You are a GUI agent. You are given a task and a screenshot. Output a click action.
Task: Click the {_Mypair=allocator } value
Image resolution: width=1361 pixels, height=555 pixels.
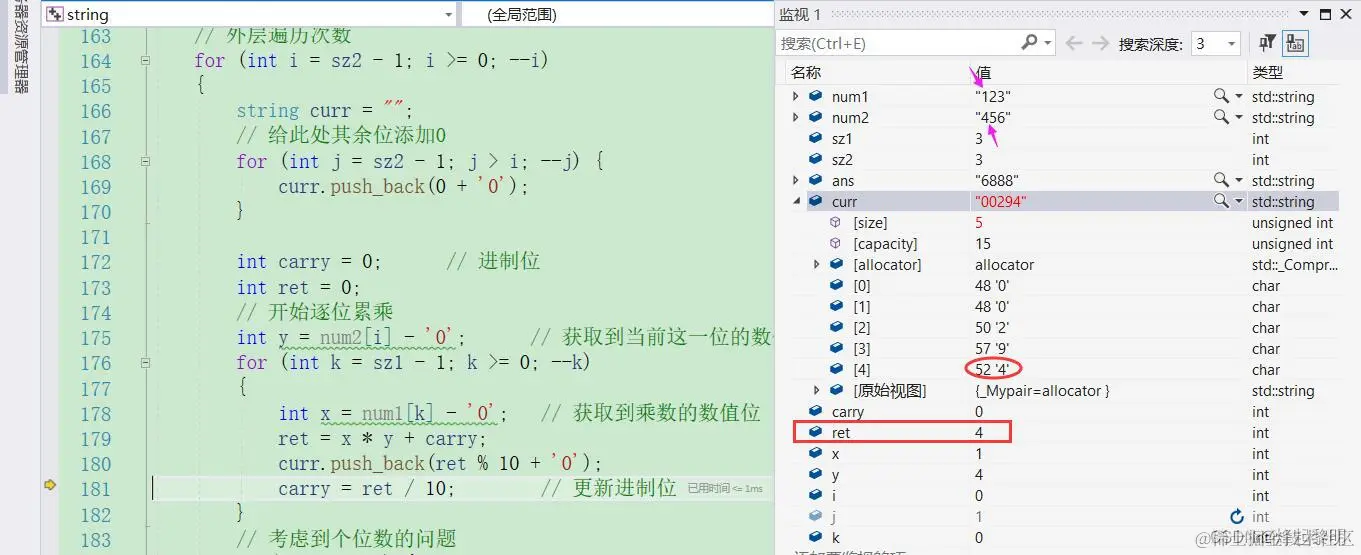click(1042, 390)
